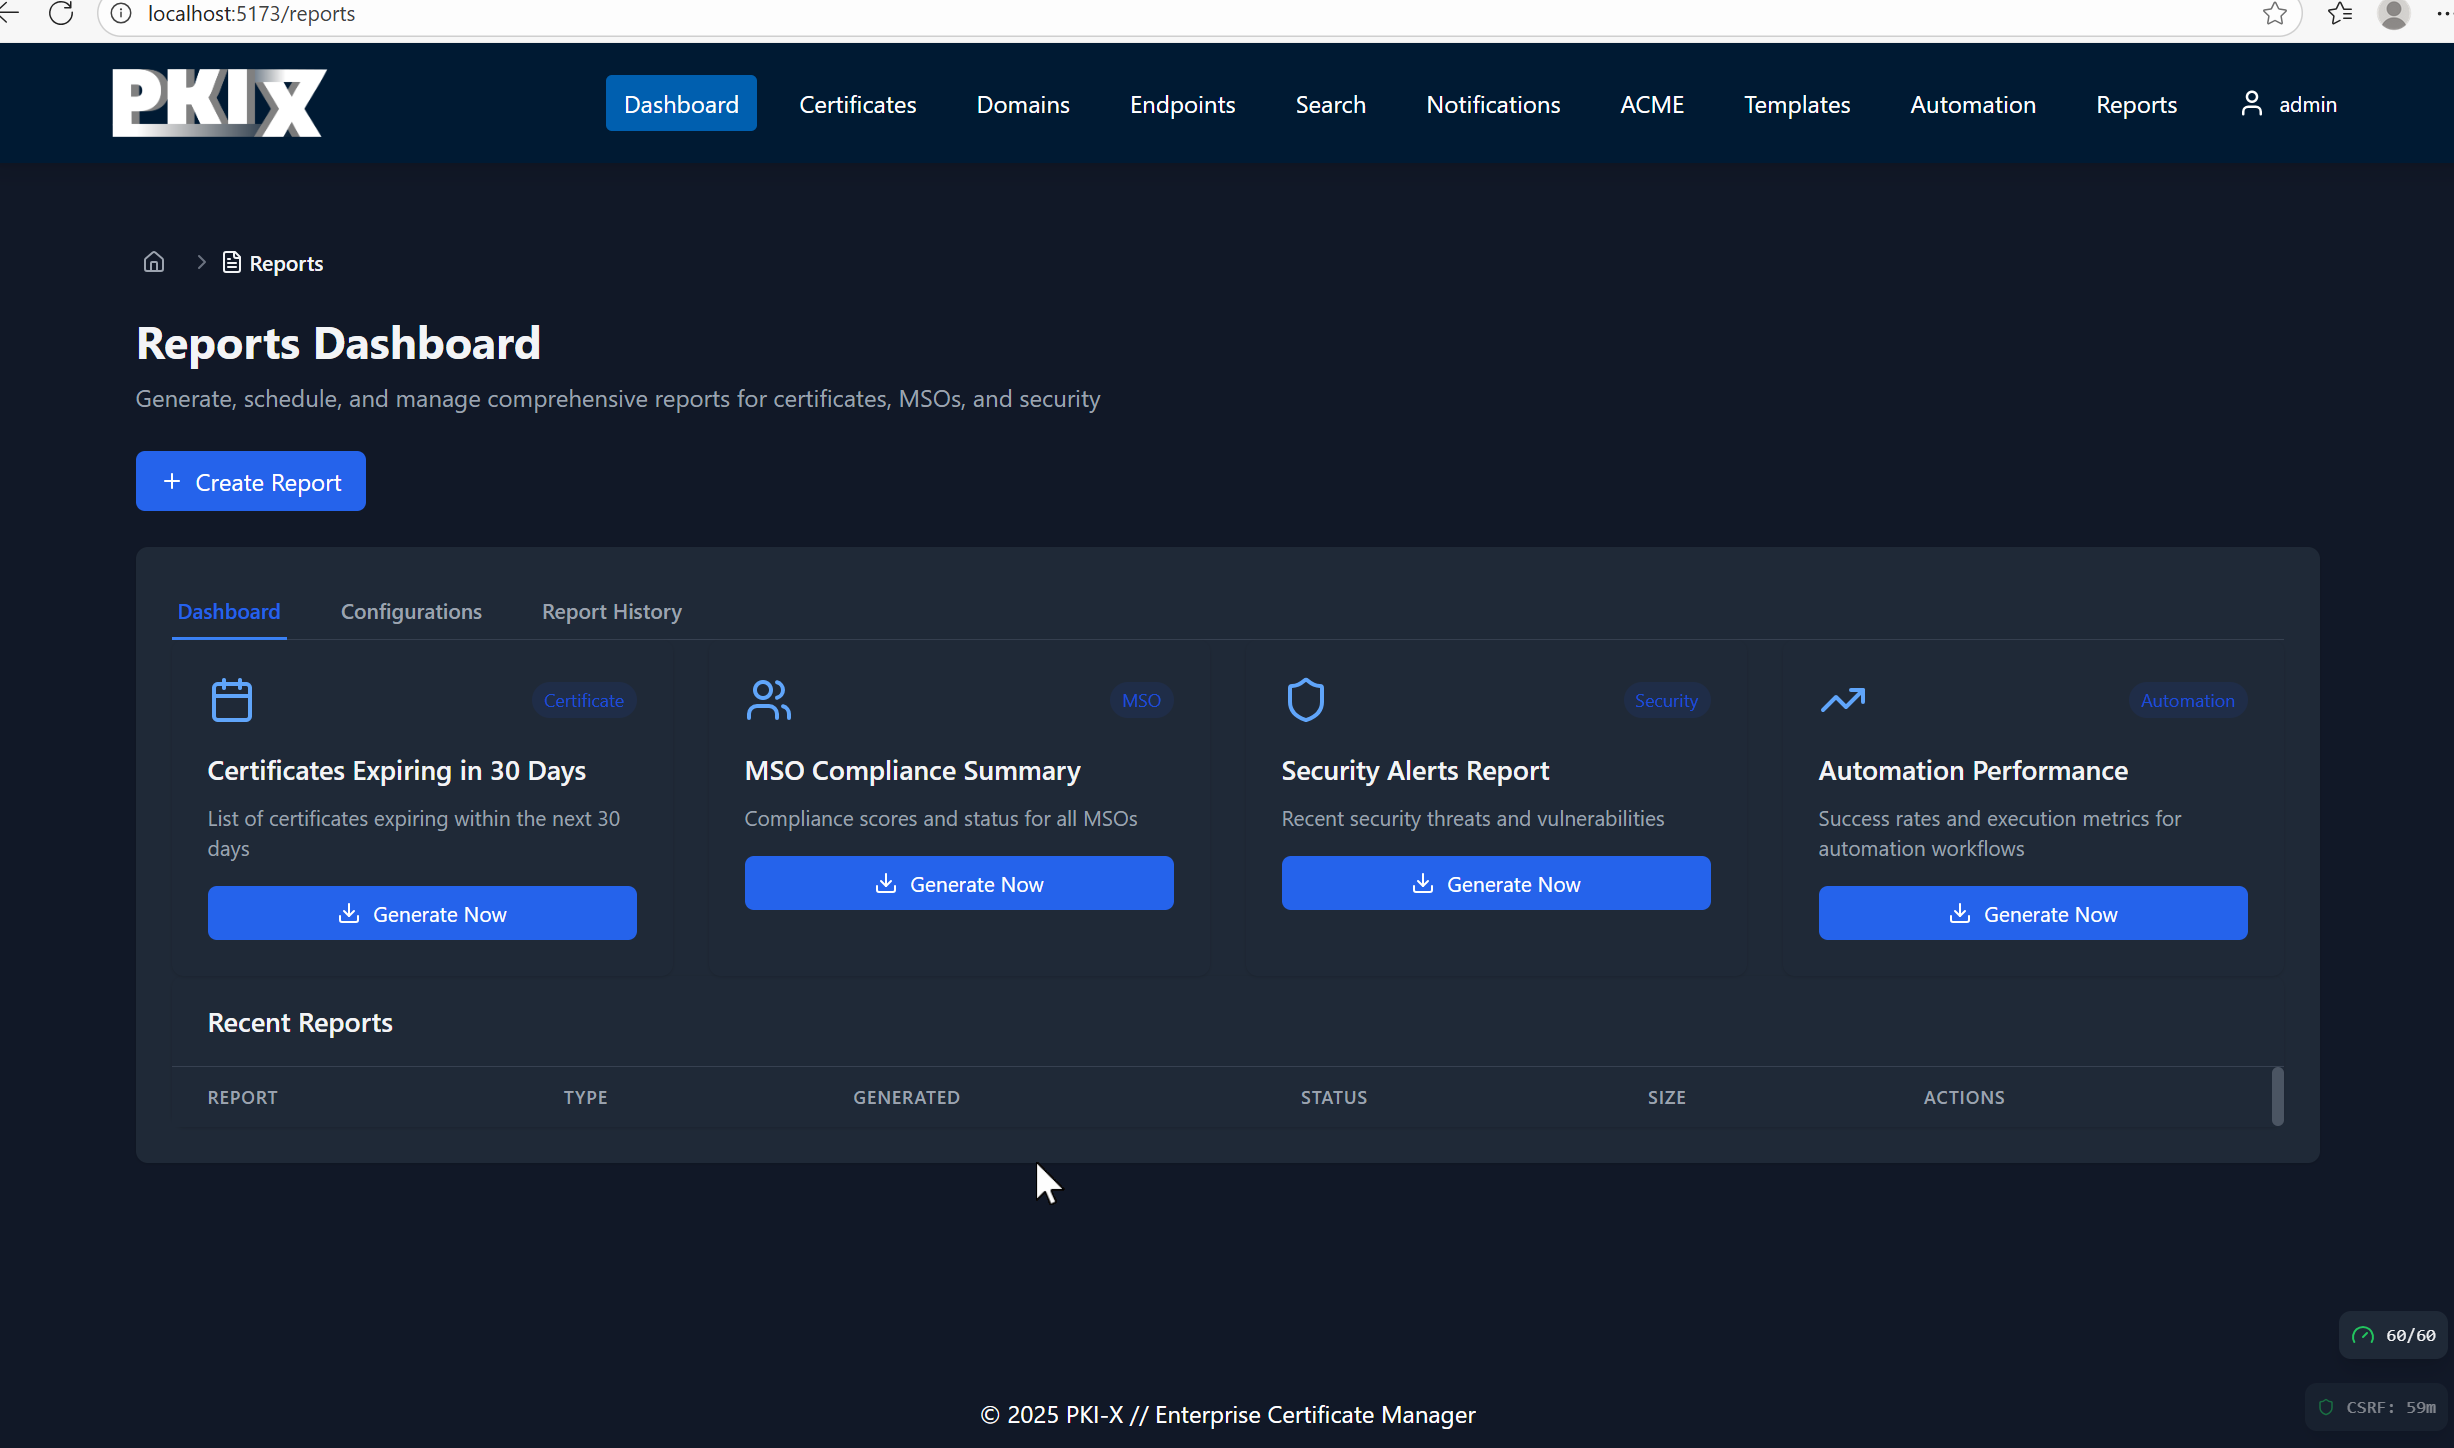
Task: Click the shield icon on Security Alerts card
Action: pos(1305,700)
